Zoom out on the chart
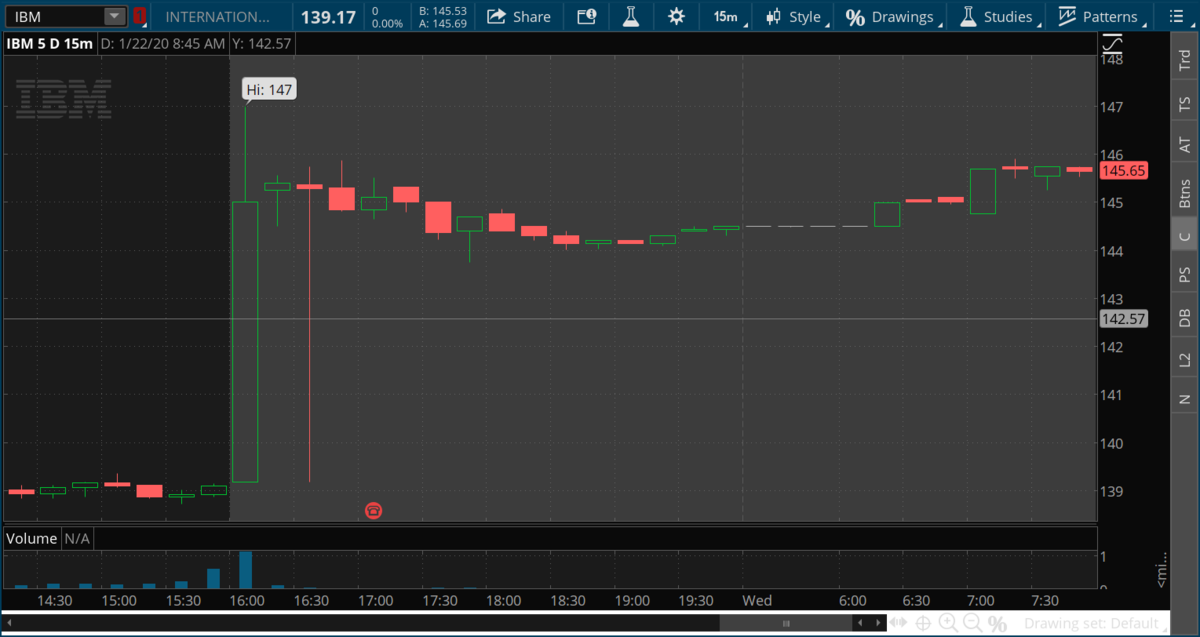The image size is (1200, 637). (972, 623)
